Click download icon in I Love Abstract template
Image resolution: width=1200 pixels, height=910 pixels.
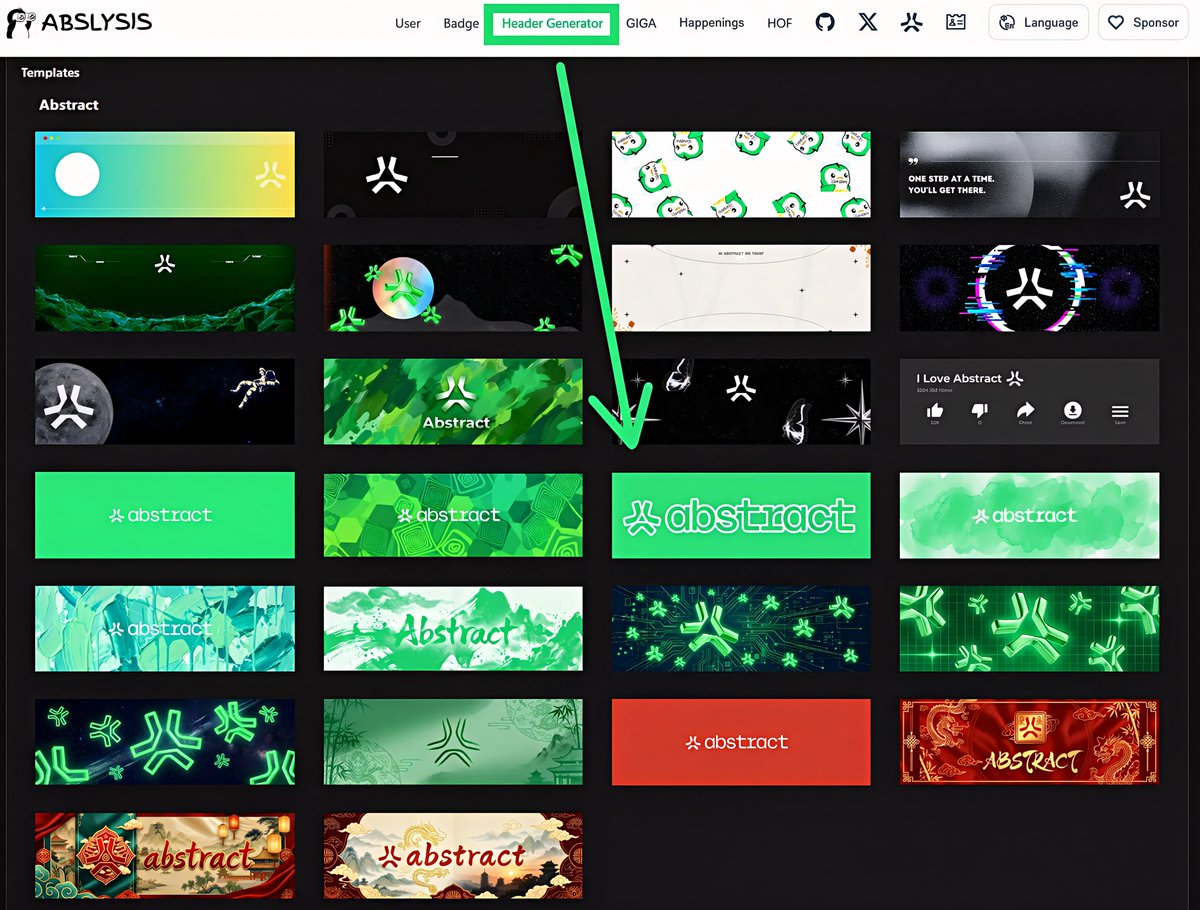tap(1073, 410)
